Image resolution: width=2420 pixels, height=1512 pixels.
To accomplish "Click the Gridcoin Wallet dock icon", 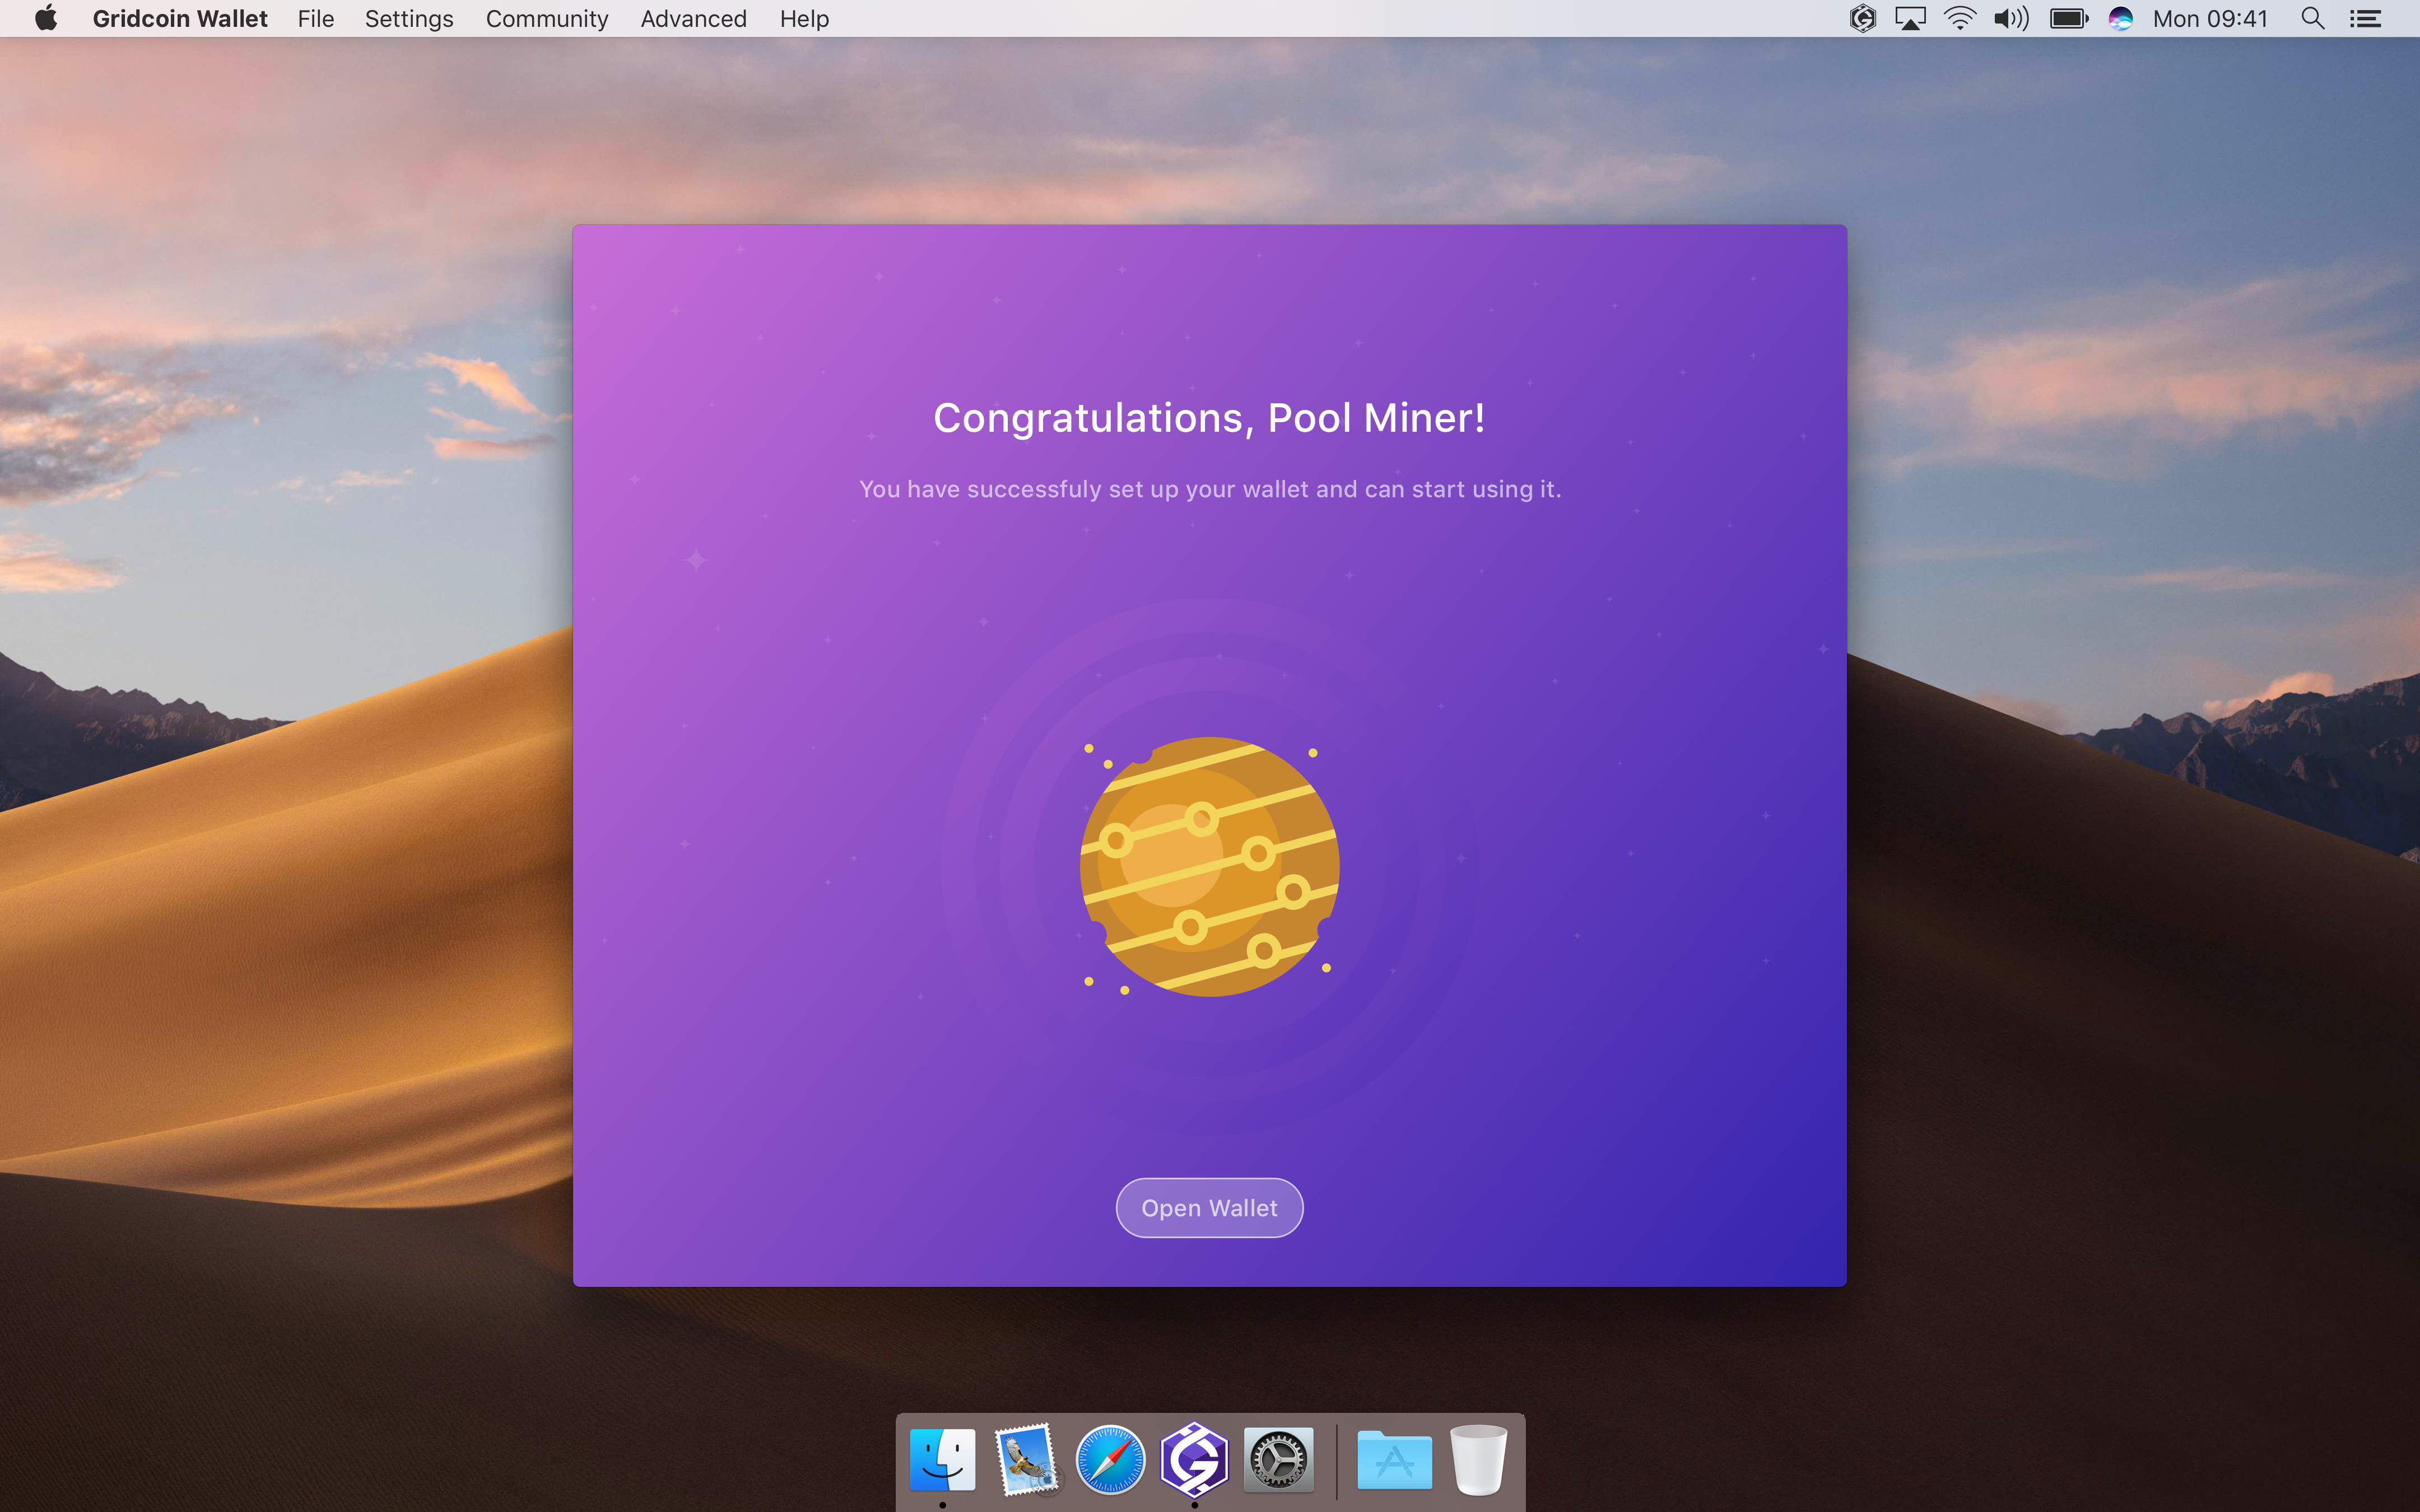I will point(1194,1459).
